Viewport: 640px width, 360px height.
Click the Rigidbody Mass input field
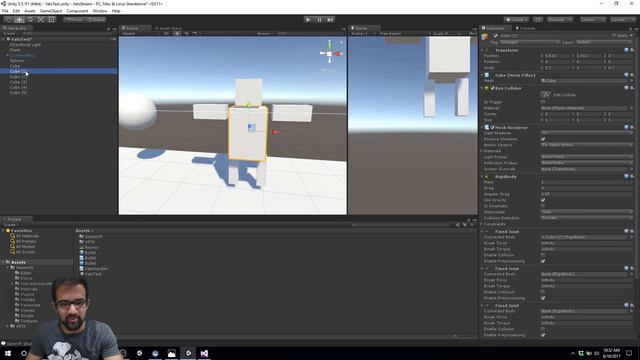[x=586, y=182]
